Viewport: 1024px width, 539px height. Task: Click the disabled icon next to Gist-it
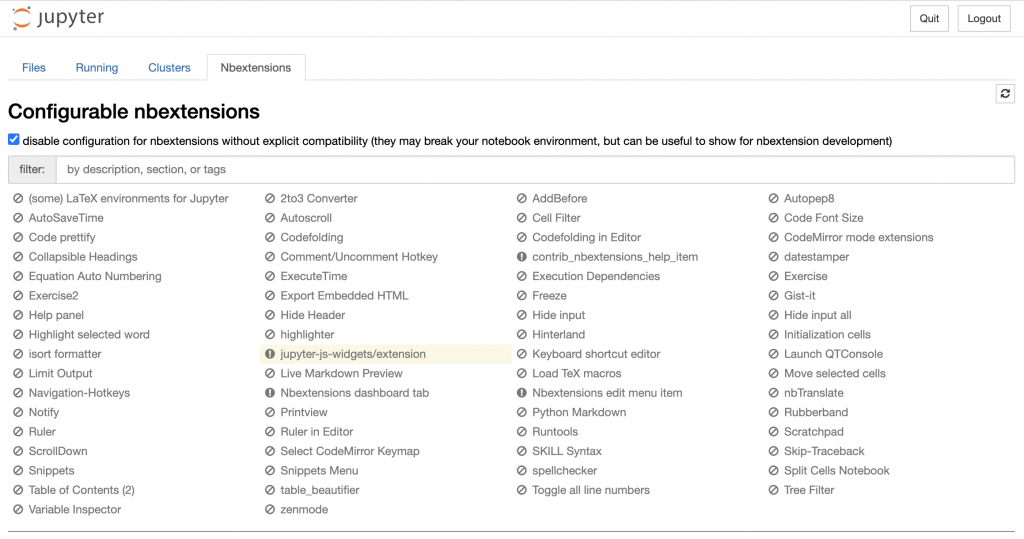click(x=773, y=295)
